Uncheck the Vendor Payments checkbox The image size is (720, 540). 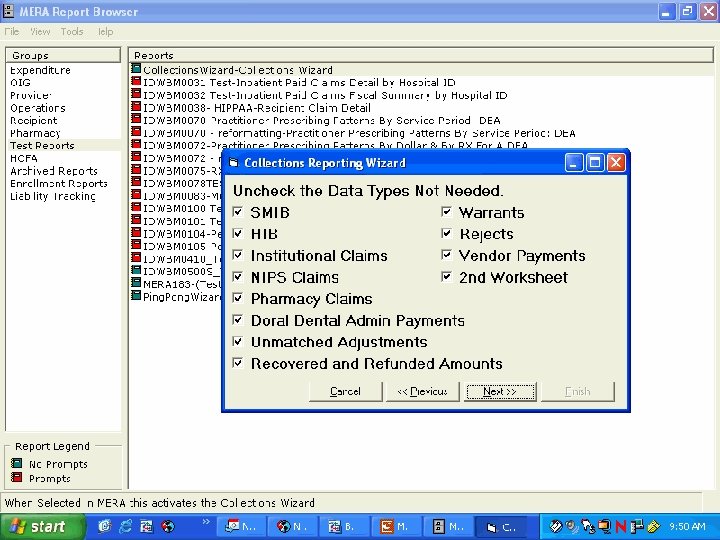(446, 255)
